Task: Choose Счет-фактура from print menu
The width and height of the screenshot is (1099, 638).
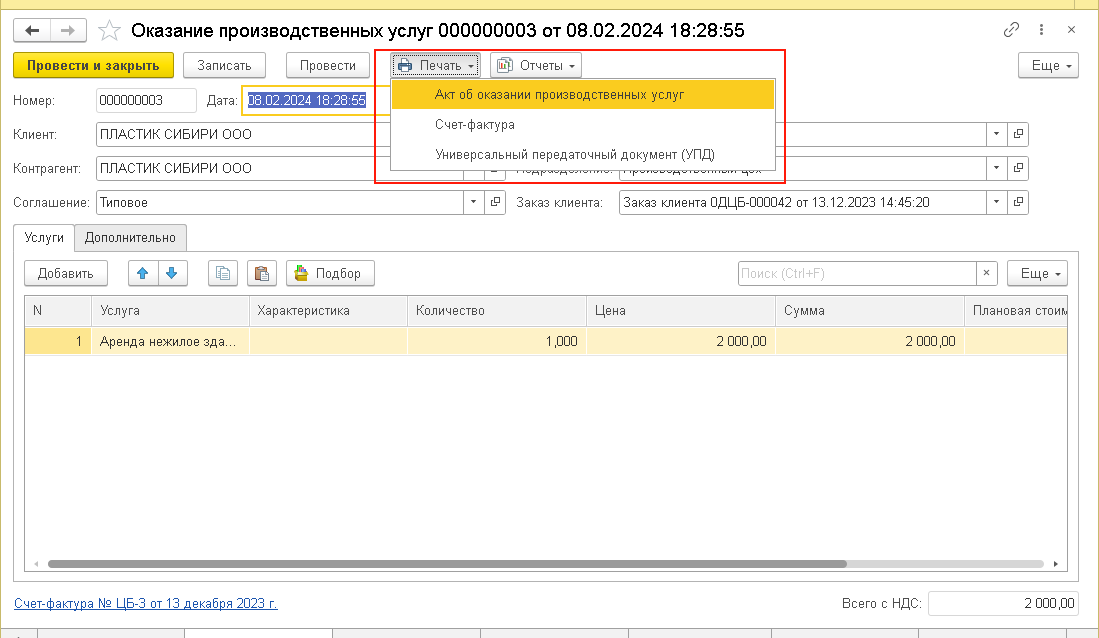Action: [x=475, y=125]
